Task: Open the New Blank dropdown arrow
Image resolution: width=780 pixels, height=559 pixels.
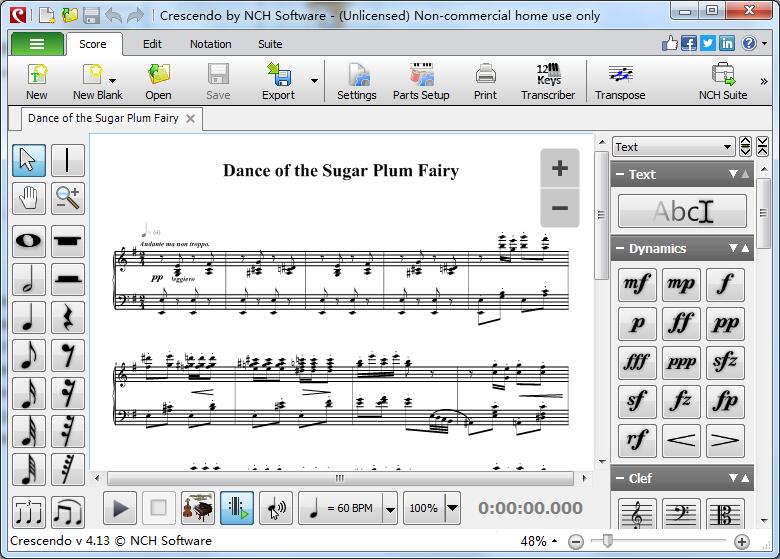Action: click(x=113, y=81)
